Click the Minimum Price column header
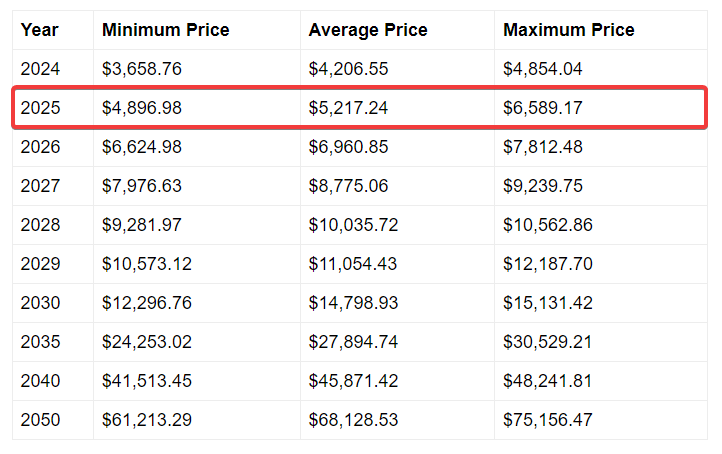The width and height of the screenshot is (722, 454). (x=165, y=30)
